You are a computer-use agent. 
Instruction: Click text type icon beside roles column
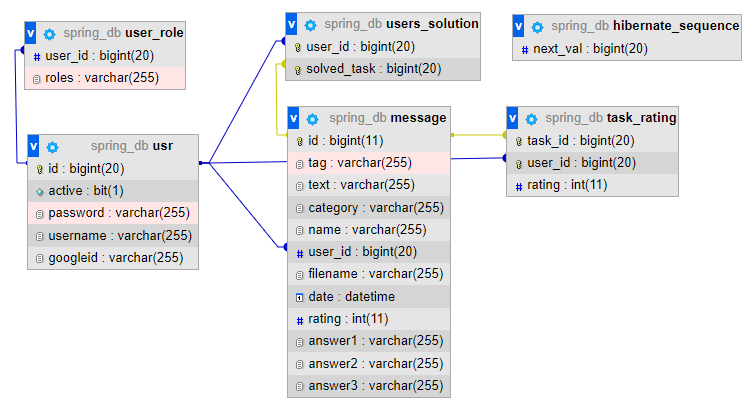(36, 79)
